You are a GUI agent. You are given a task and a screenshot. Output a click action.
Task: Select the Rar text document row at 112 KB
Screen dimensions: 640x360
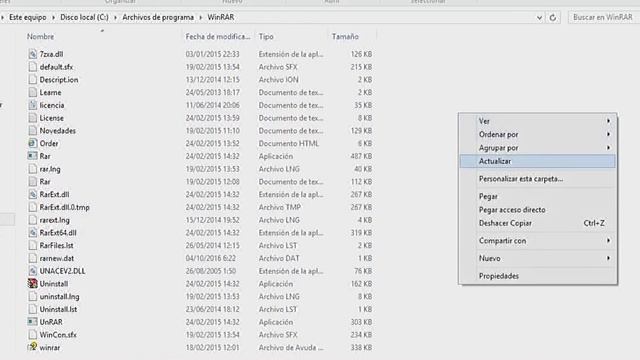coord(200,182)
